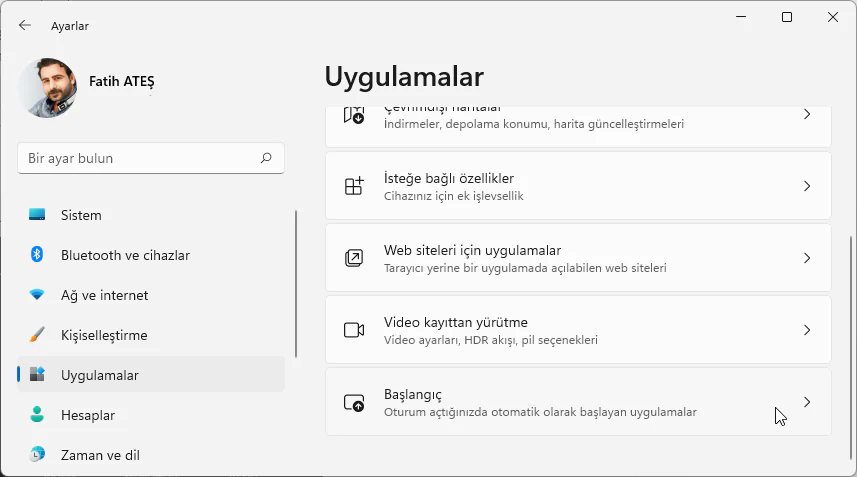Expand İsteğe bağlı özellikler chevron
The width and height of the screenshot is (857, 477).
pyautogui.click(x=807, y=186)
